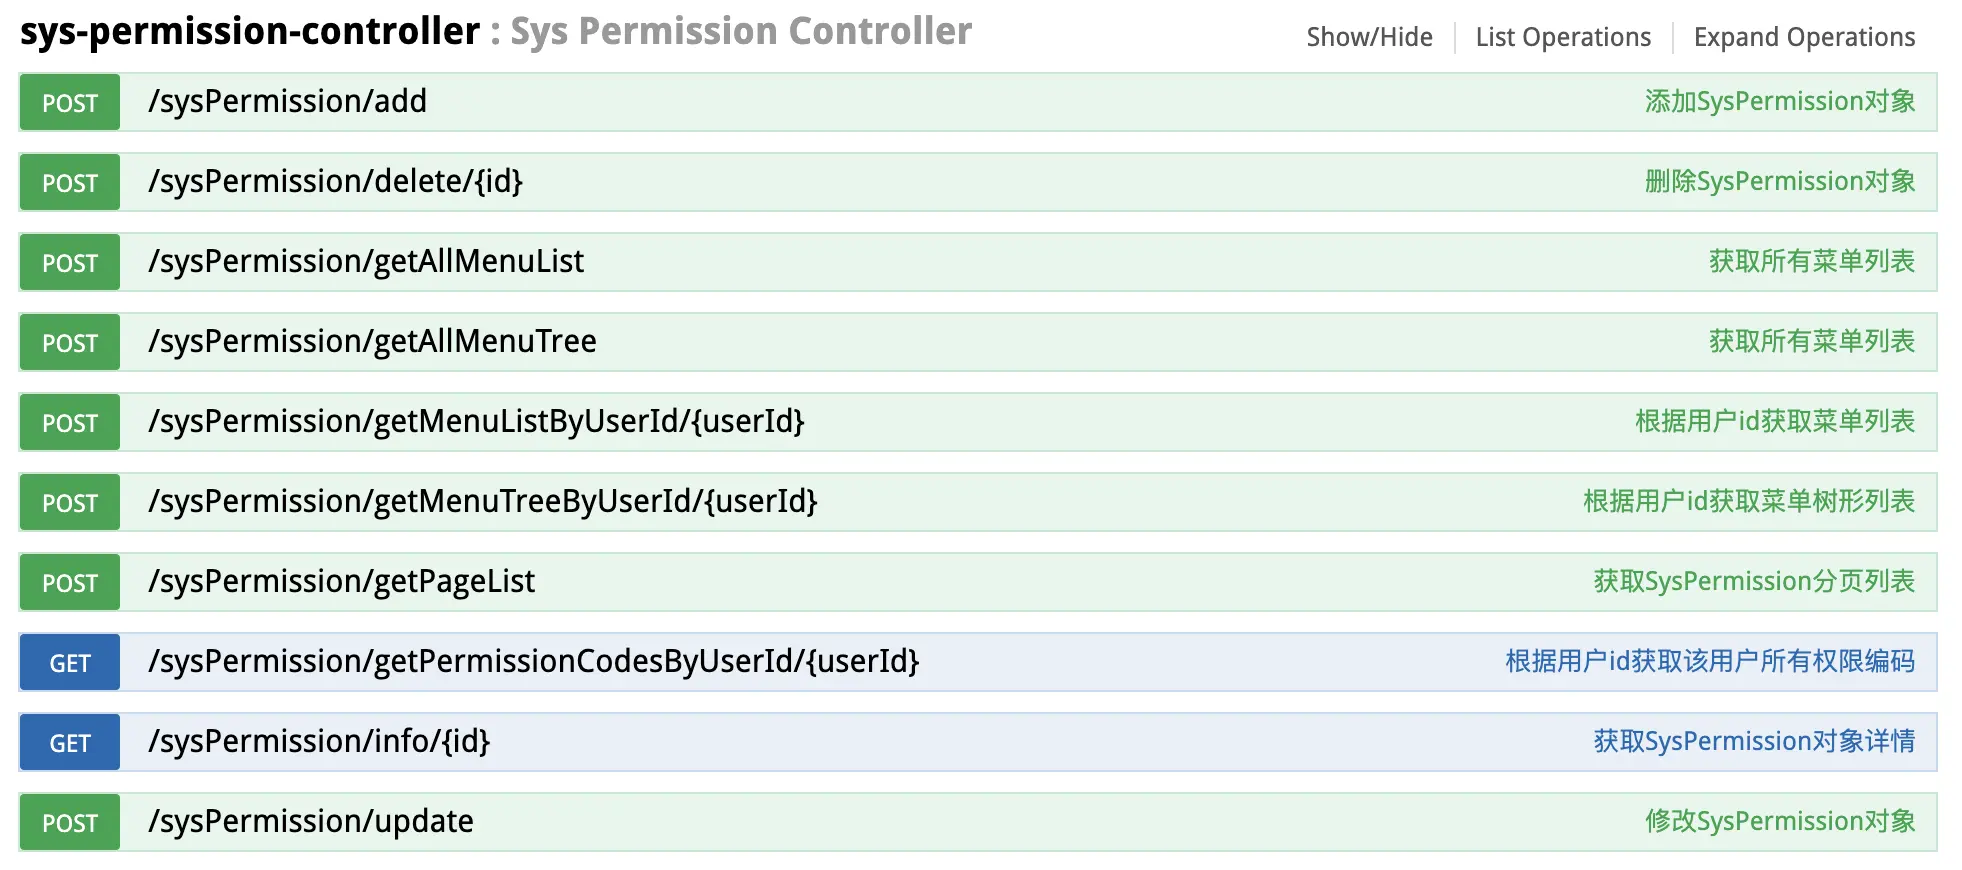Viewport: 1962px width, 870px height.
Task: Click POST badge for getMenuTreeByUserId
Action: point(70,503)
